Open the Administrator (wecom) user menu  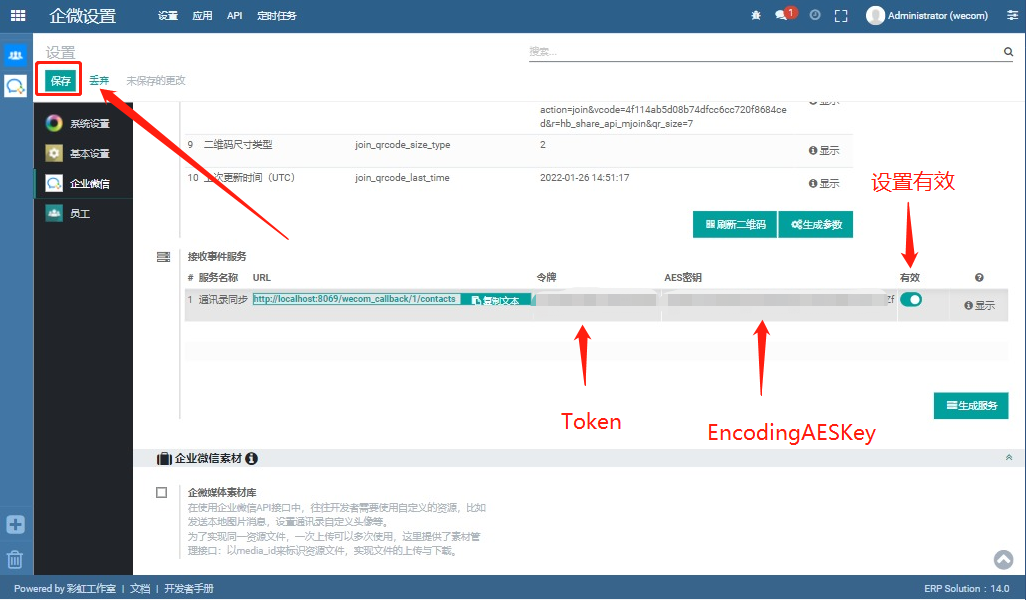927,16
